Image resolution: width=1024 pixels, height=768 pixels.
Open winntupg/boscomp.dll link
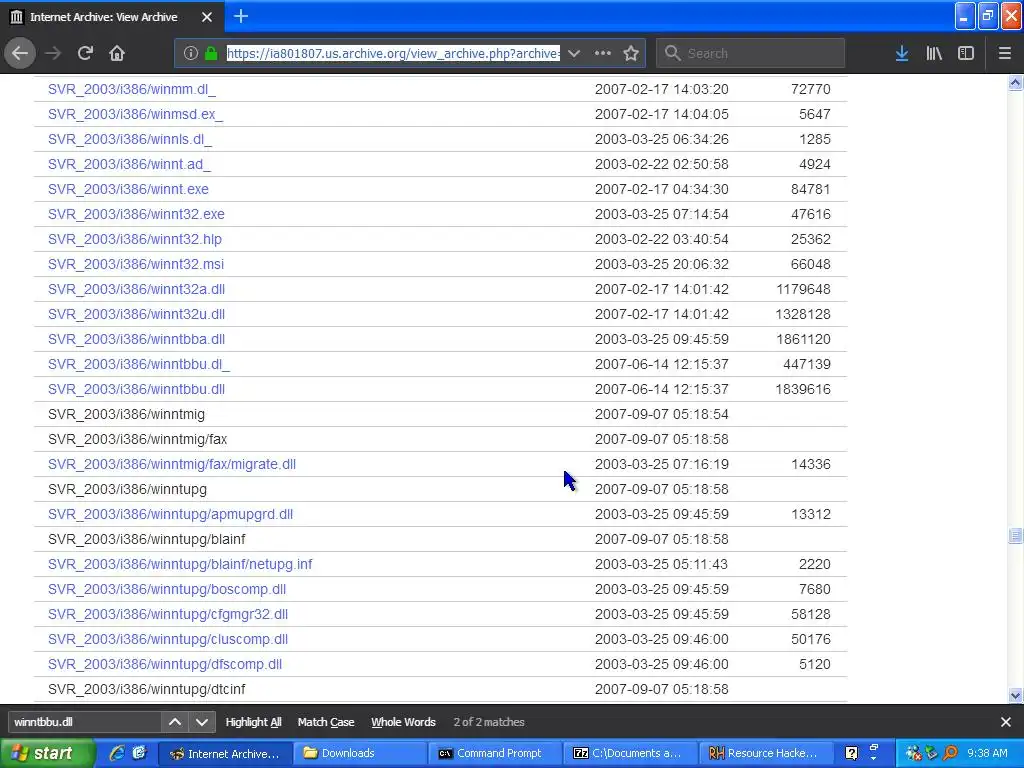(x=167, y=589)
